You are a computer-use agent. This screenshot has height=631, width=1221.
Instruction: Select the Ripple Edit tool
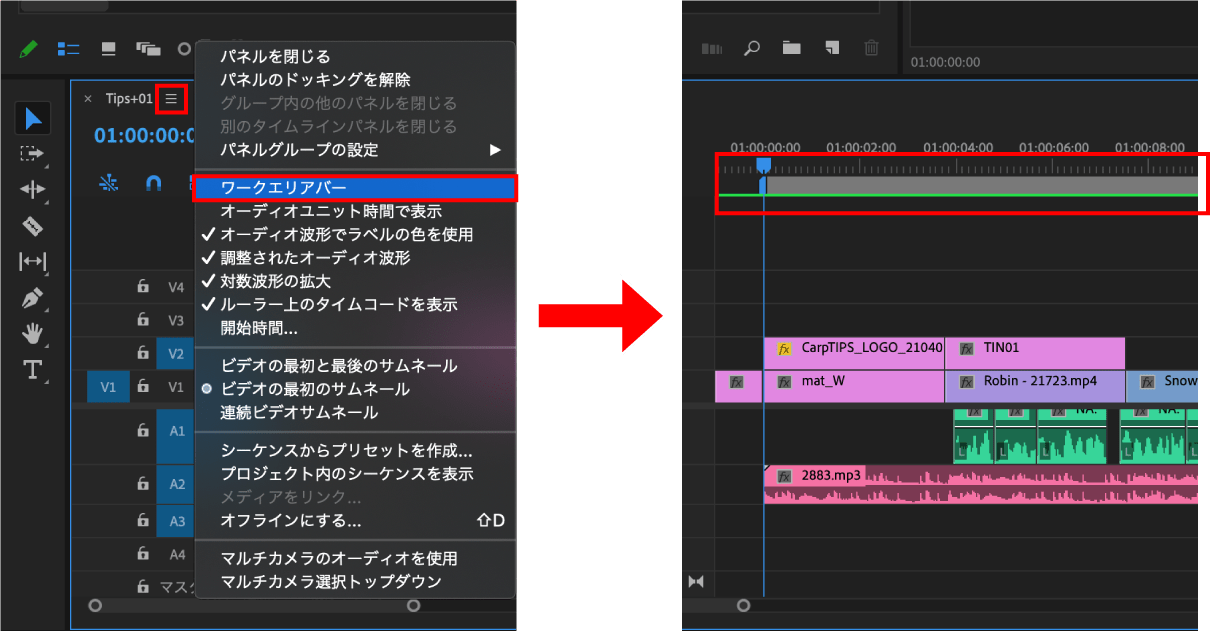point(33,190)
